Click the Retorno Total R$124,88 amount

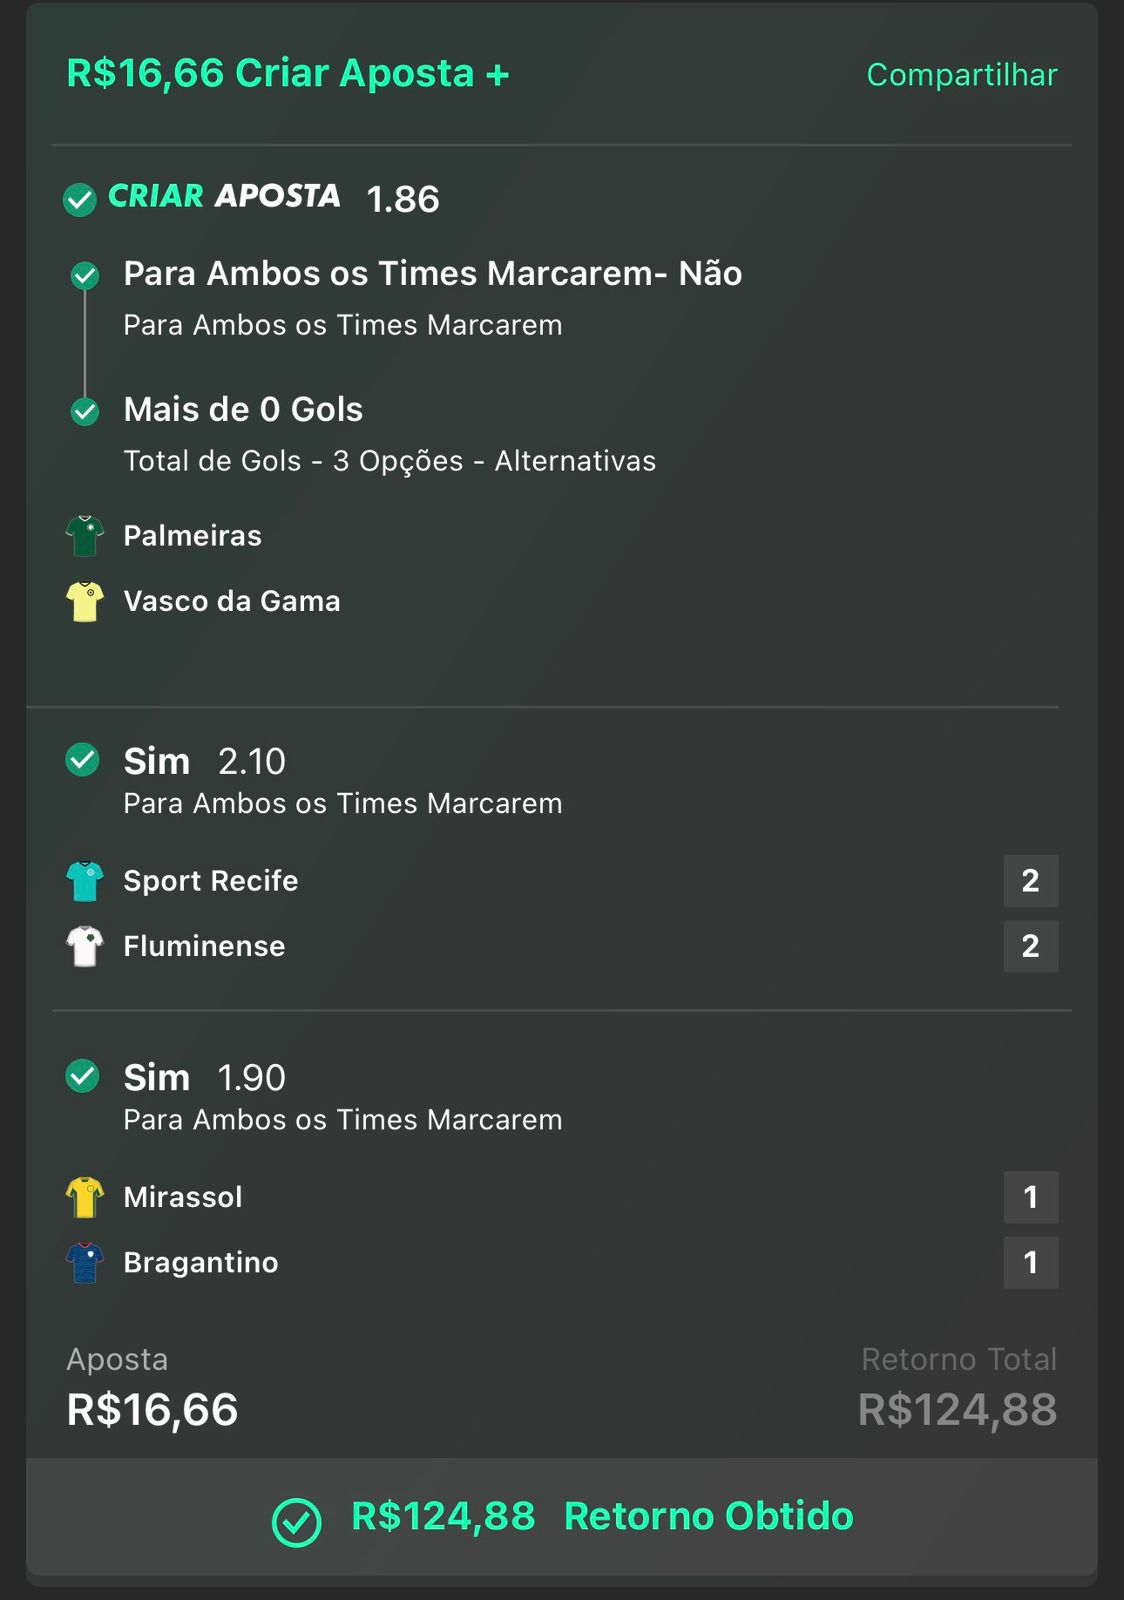tap(957, 1409)
